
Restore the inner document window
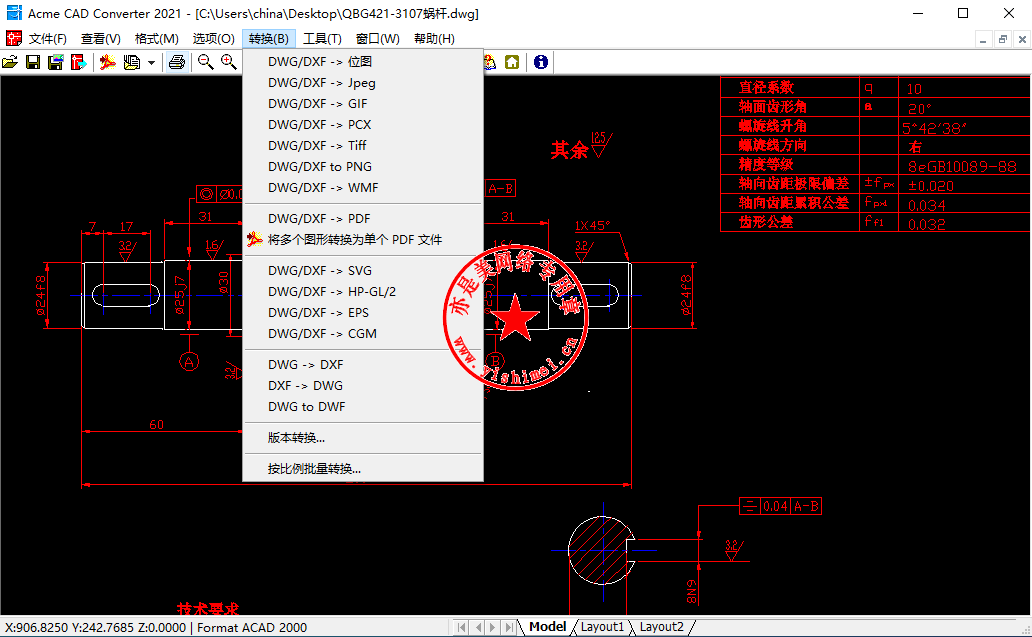pos(1002,39)
